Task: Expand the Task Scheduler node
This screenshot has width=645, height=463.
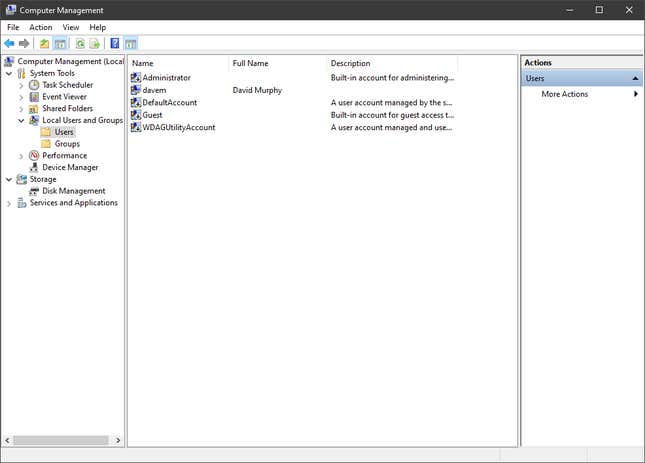Action: pyautogui.click(x=21, y=86)
